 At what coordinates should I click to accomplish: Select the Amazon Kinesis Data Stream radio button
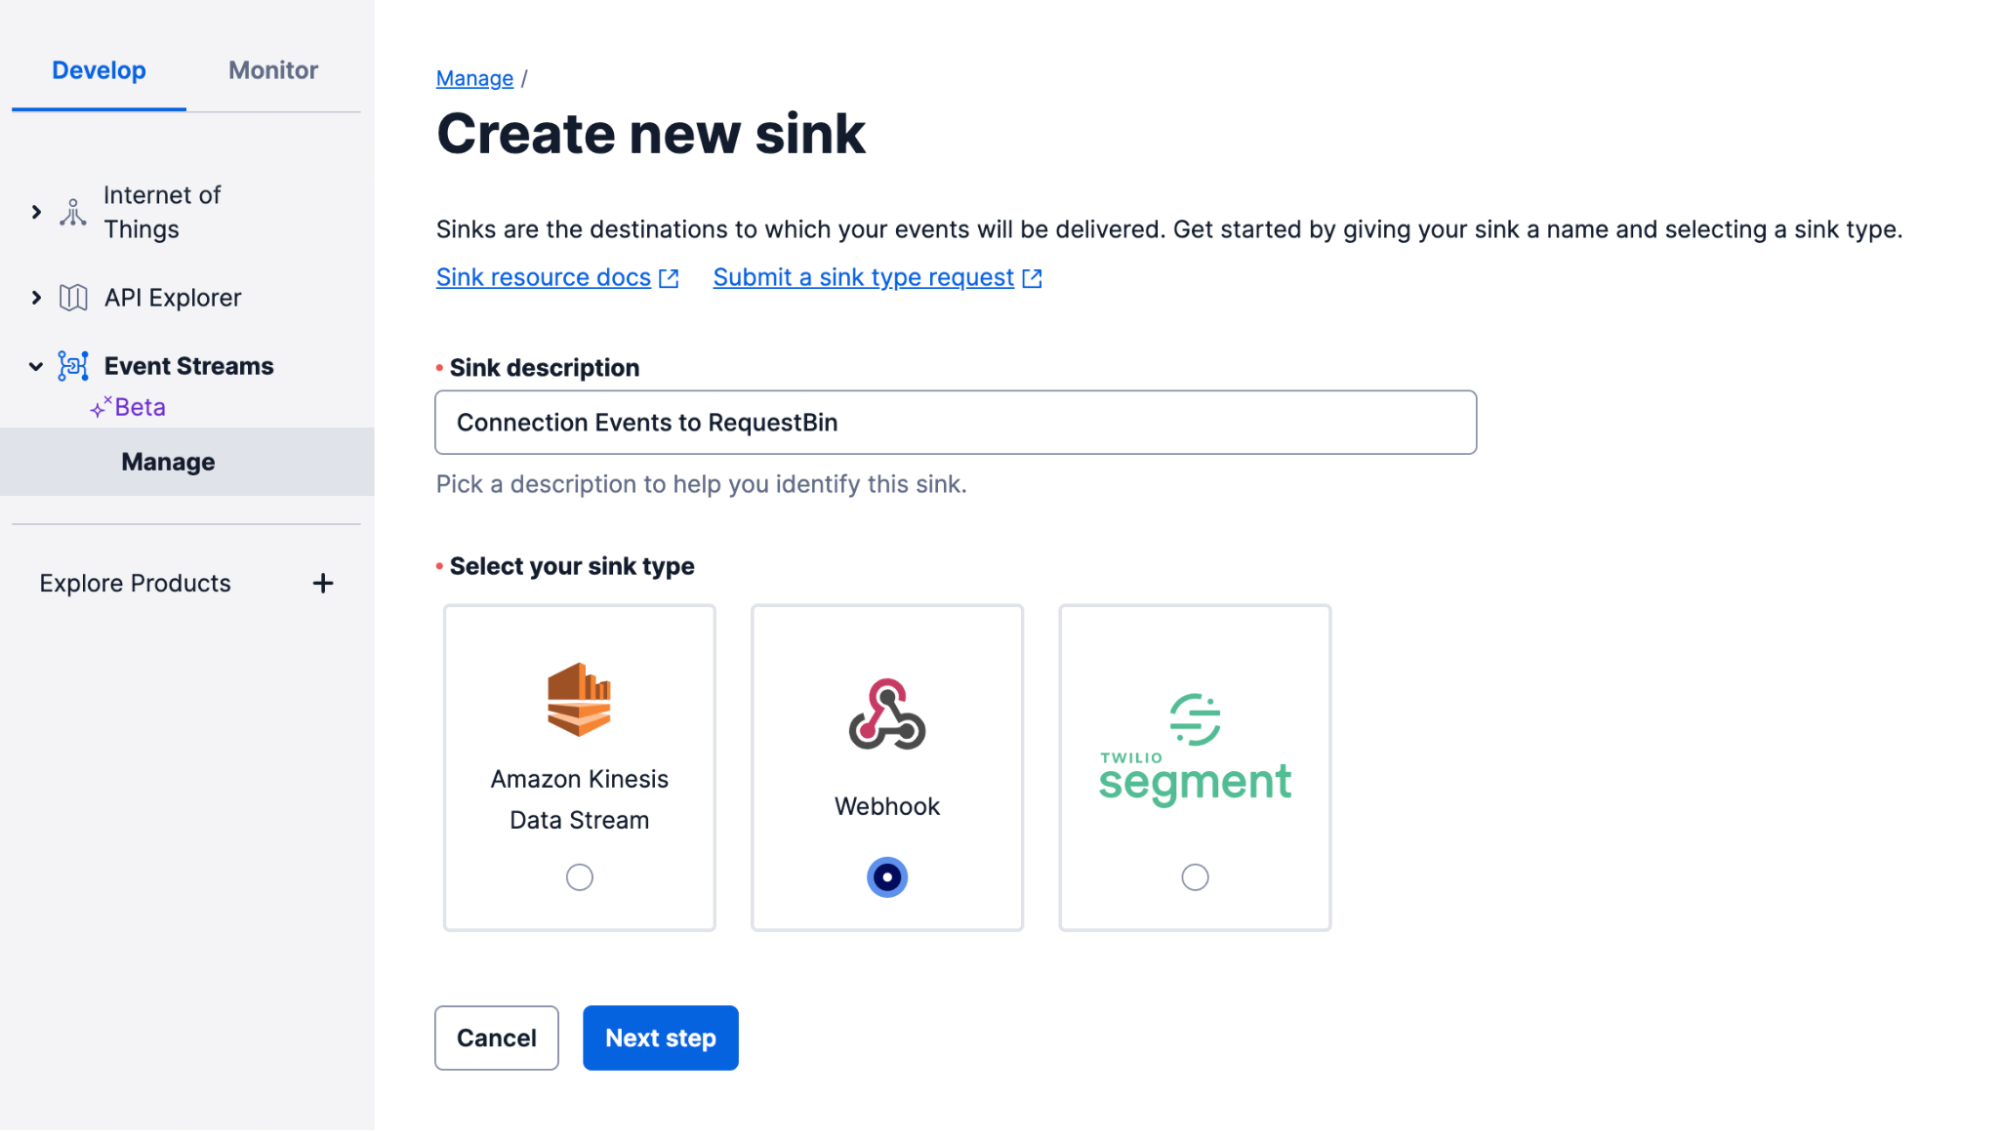pos(579,876)
